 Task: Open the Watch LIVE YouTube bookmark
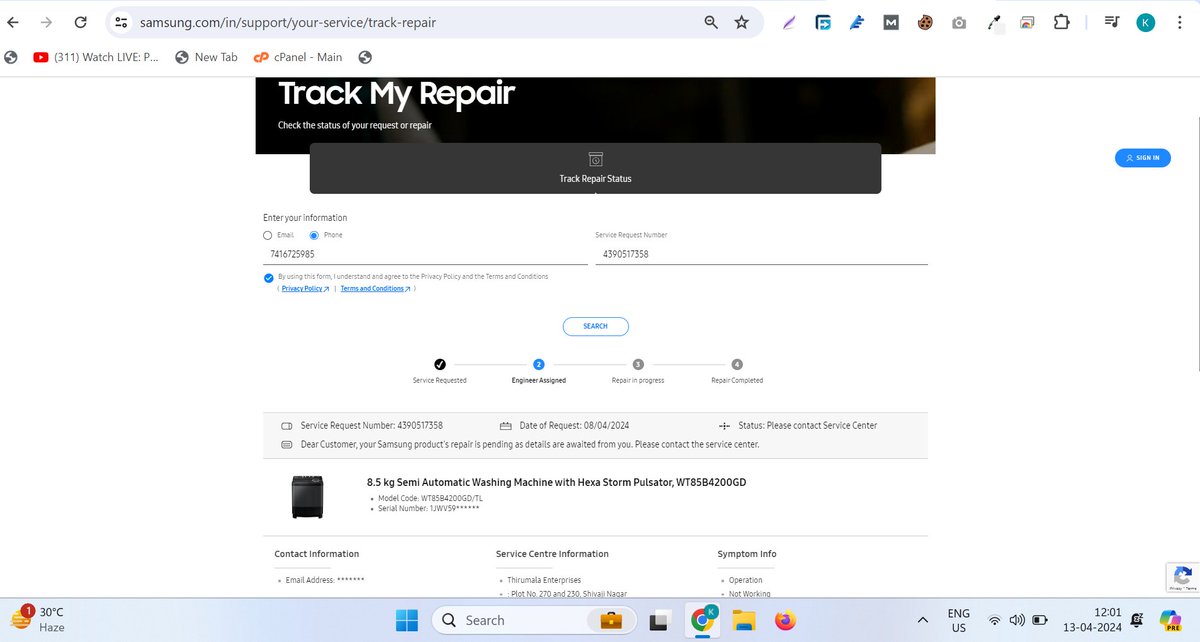(96, 57)
